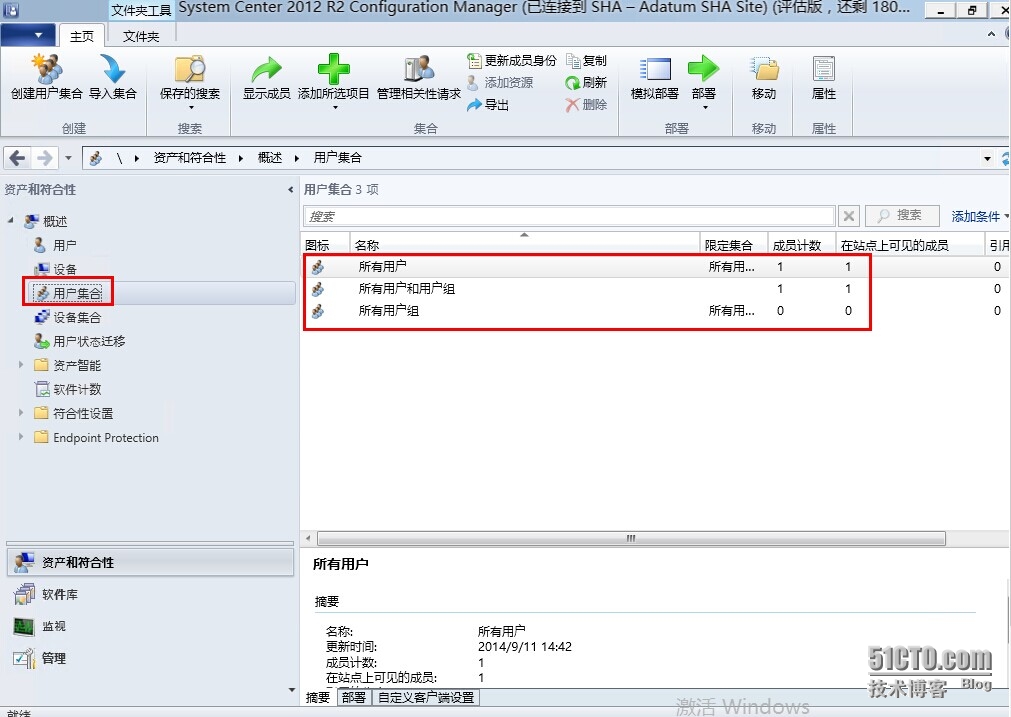Screen dimensions: 1011x717
Task: Click Manage Affinity Requests (管理相关性请求) icon
Action: 419,70
